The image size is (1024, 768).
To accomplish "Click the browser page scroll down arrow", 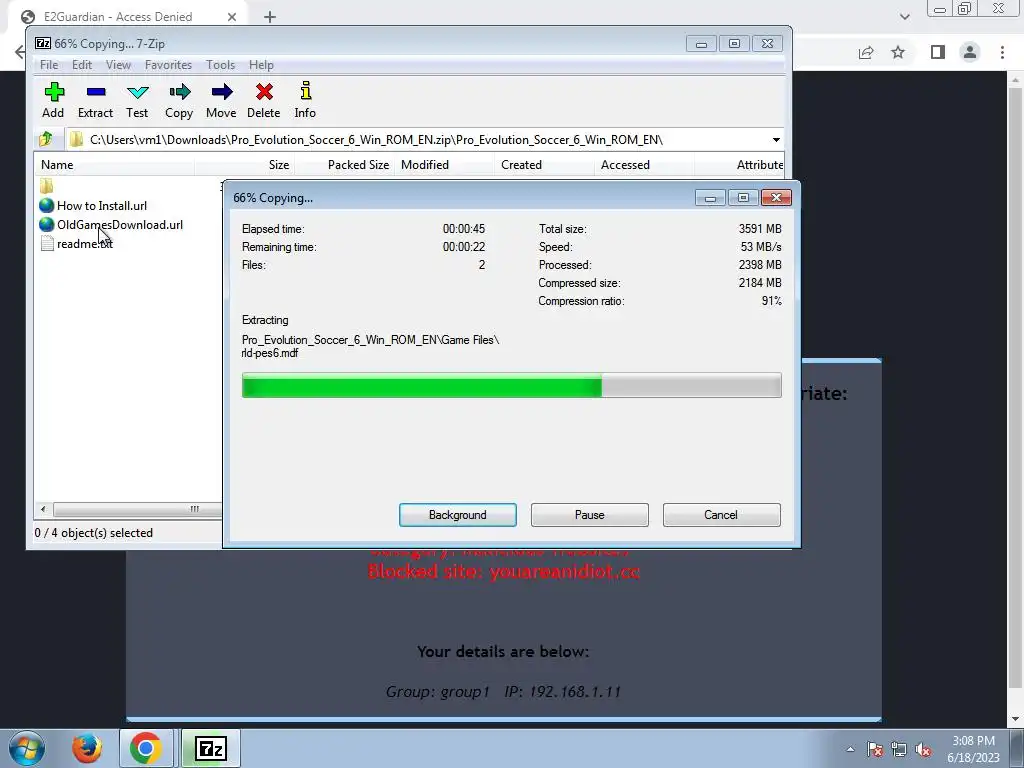I will pos(1016,719).
